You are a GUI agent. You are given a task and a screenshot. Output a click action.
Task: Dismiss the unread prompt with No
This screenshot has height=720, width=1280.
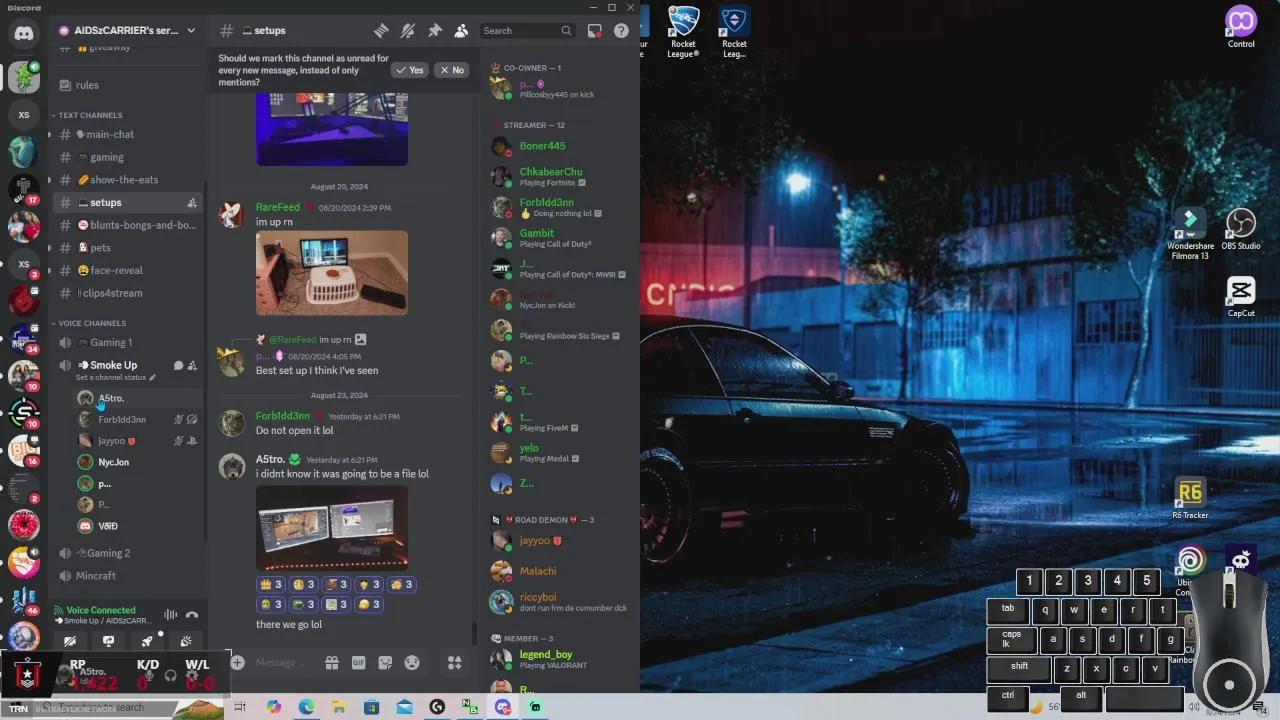[450, 70]
